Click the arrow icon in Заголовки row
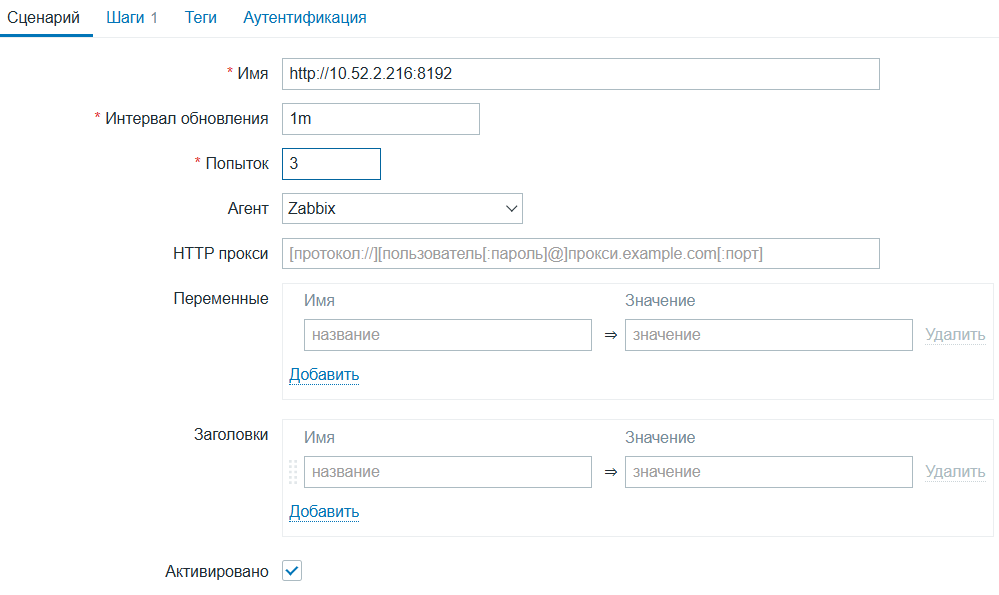Image resolution: width=999 pixels, height=595 pixels. pos(609,472)
